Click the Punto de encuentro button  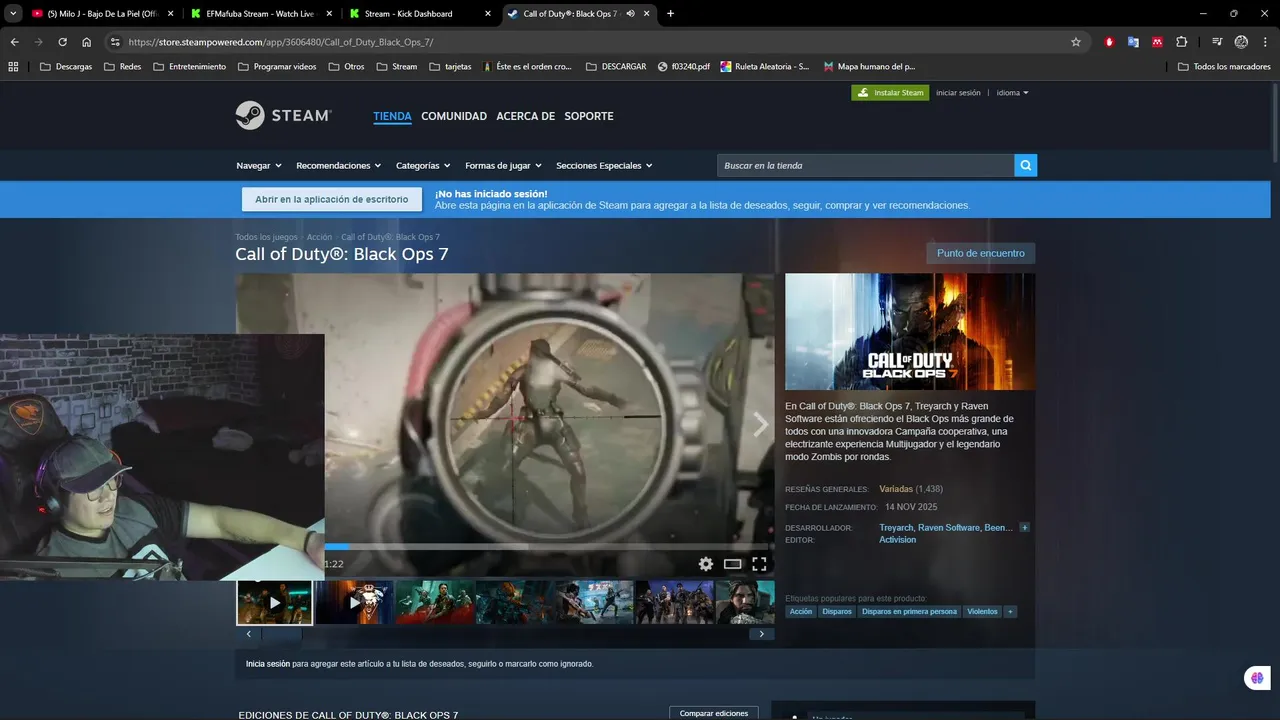[x=980, y=253]
